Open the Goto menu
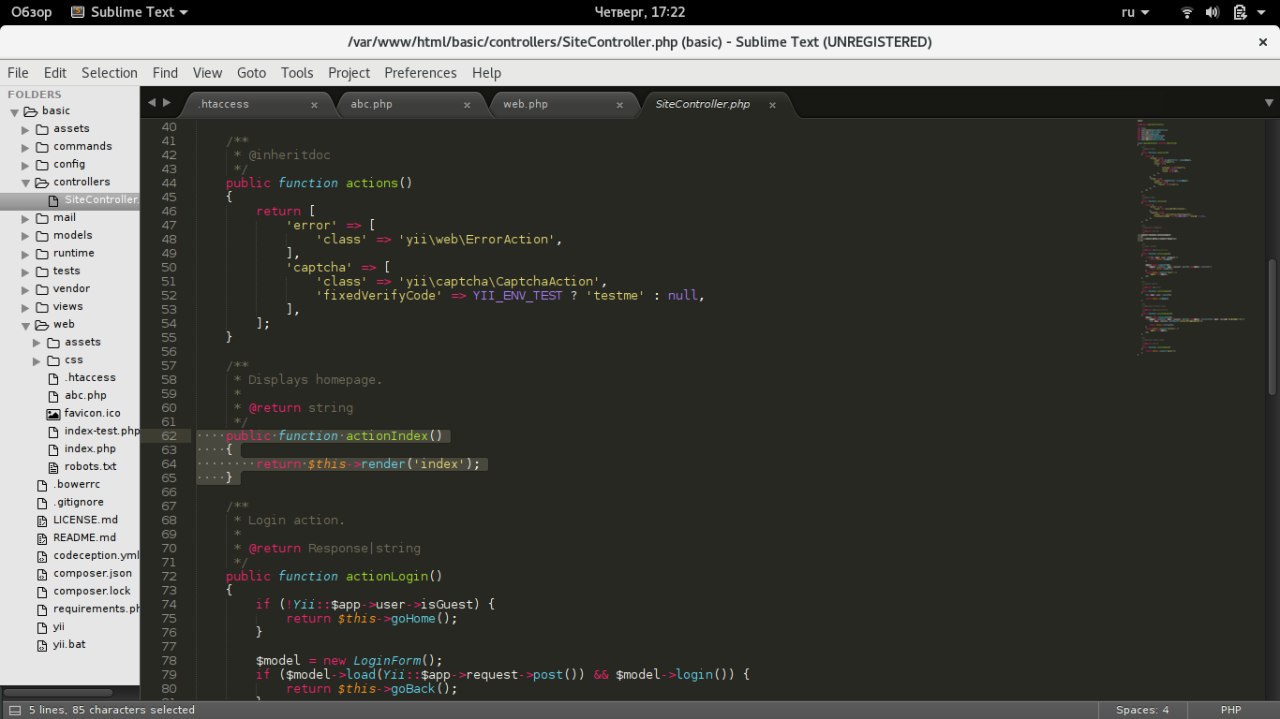Screen dimensions: 1280x719 point(251,73)
